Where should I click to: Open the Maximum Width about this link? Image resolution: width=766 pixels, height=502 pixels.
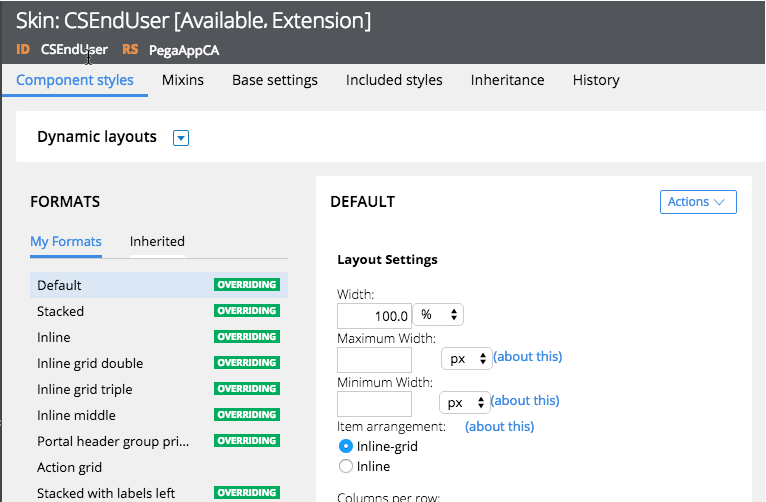[x=528, y=357]
